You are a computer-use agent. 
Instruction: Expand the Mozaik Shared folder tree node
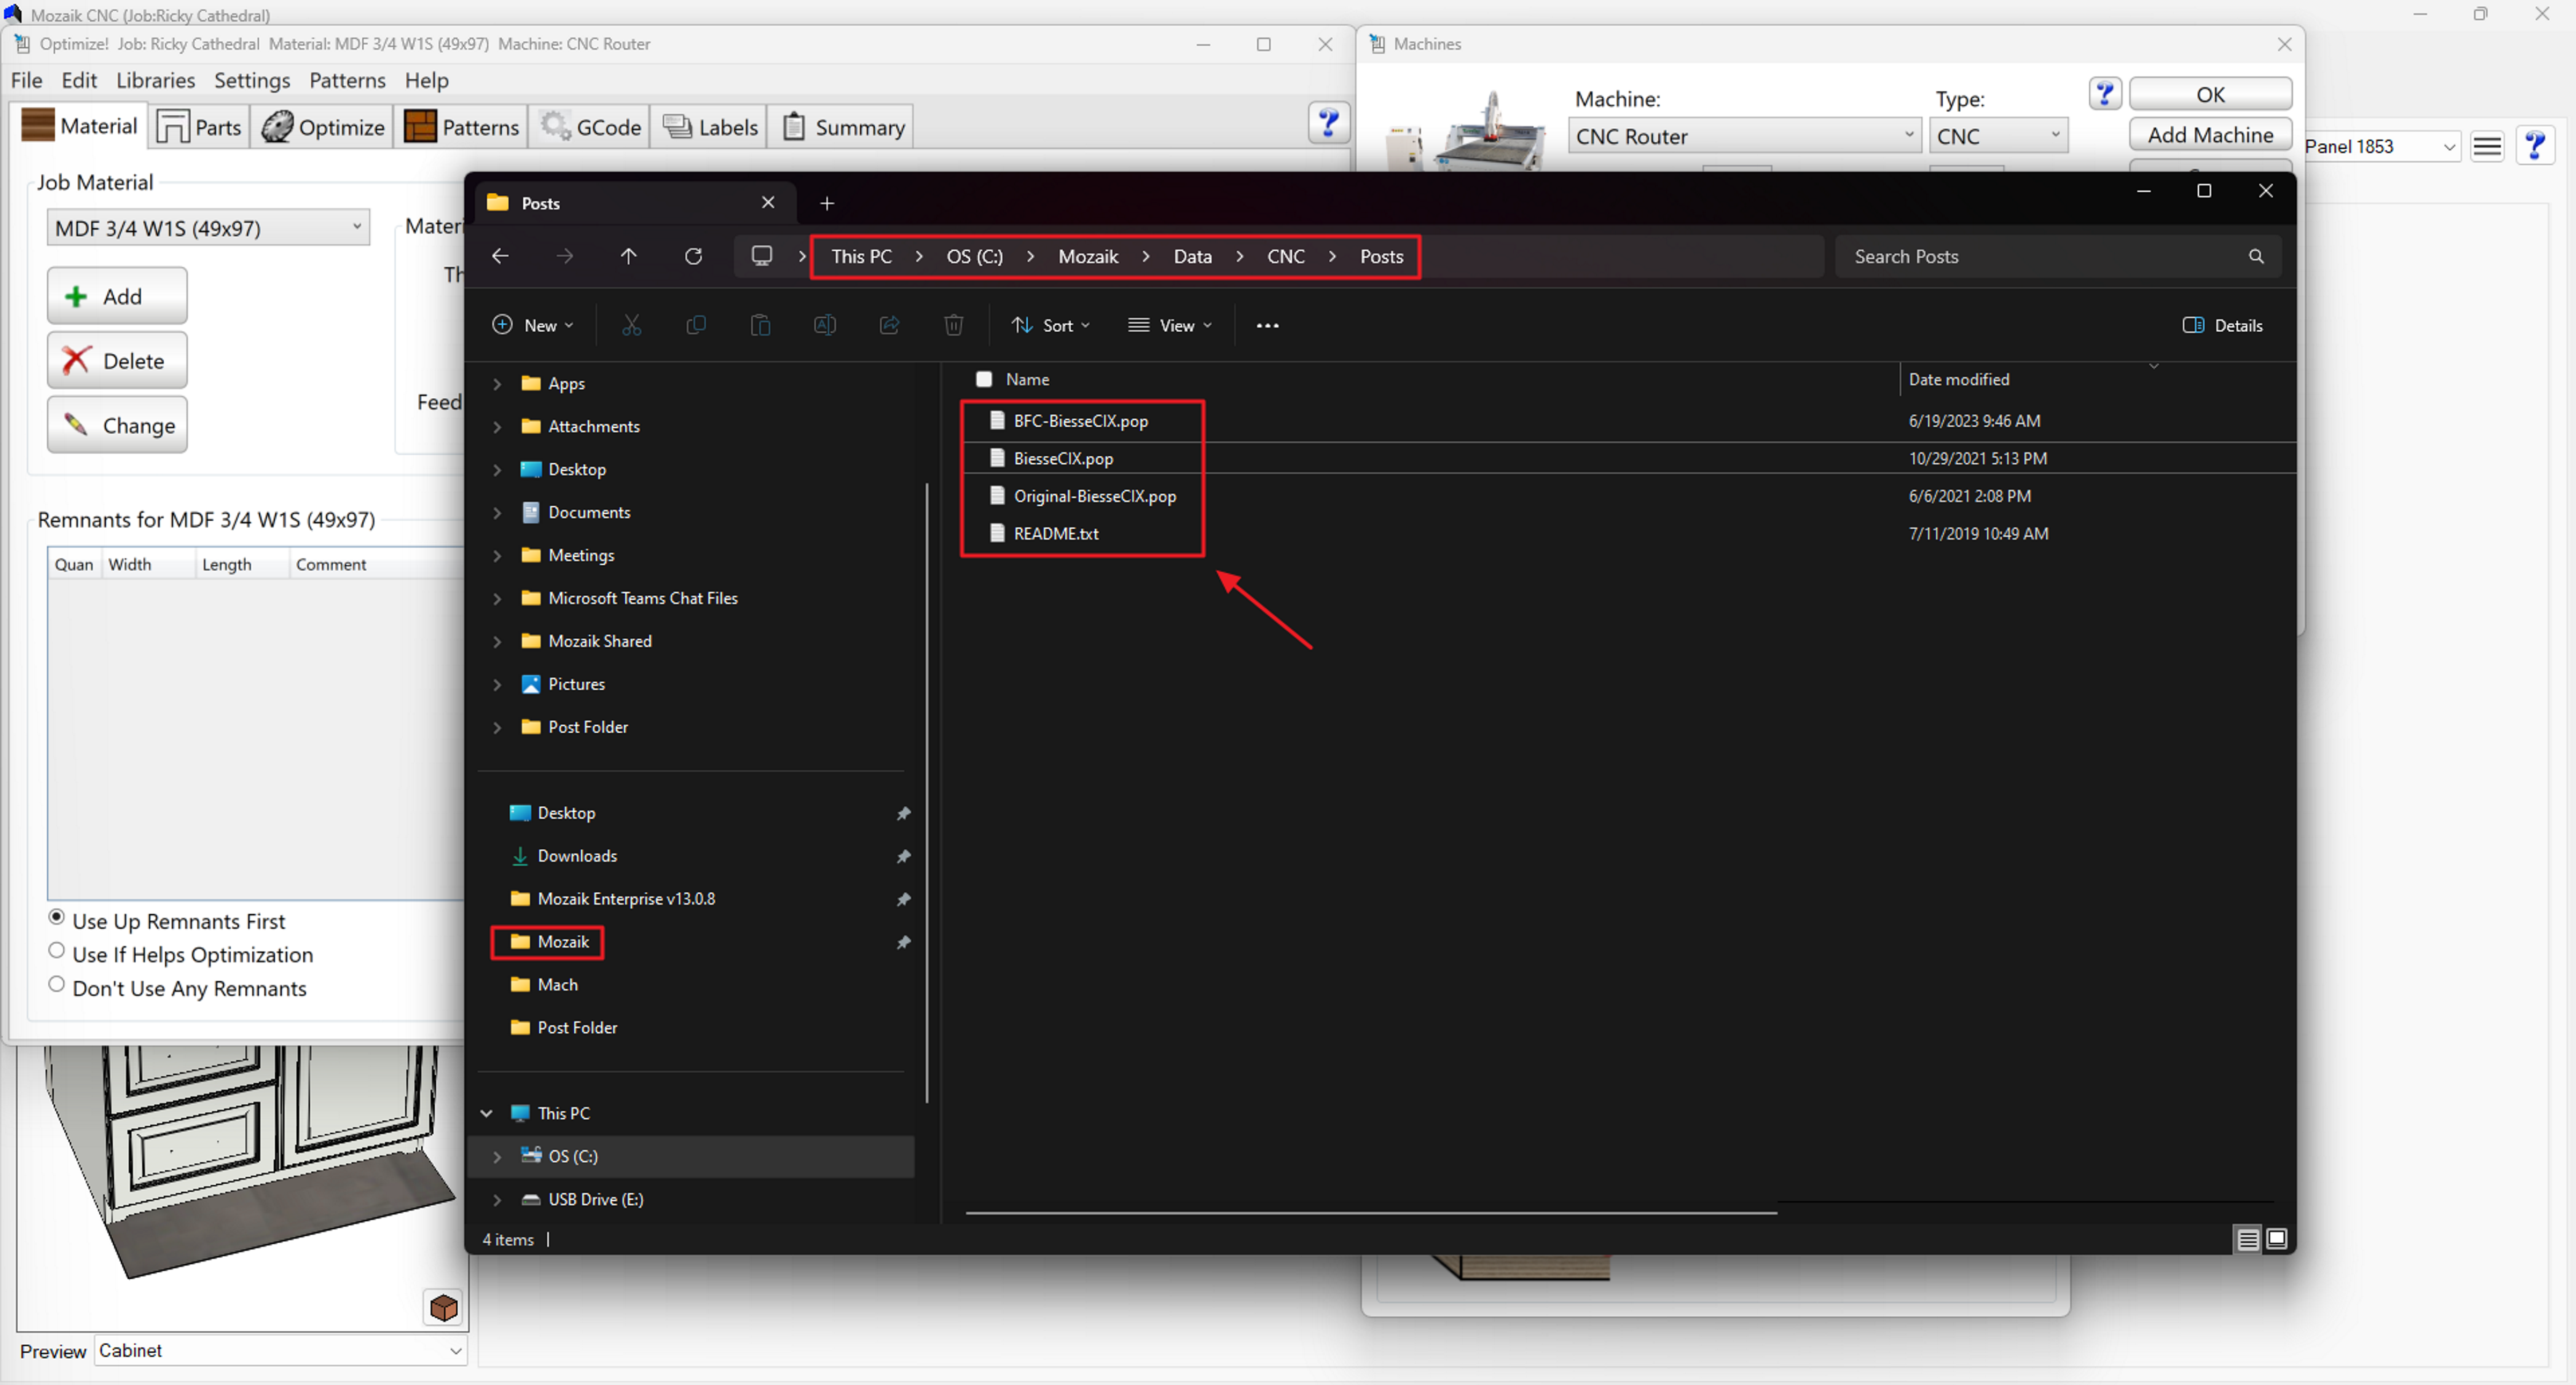497,641
